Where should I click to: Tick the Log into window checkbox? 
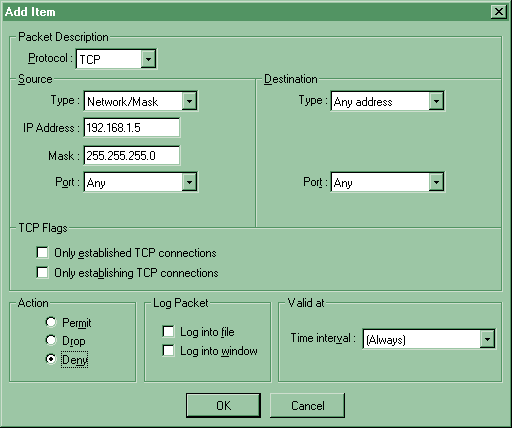(x=168, y=351)
